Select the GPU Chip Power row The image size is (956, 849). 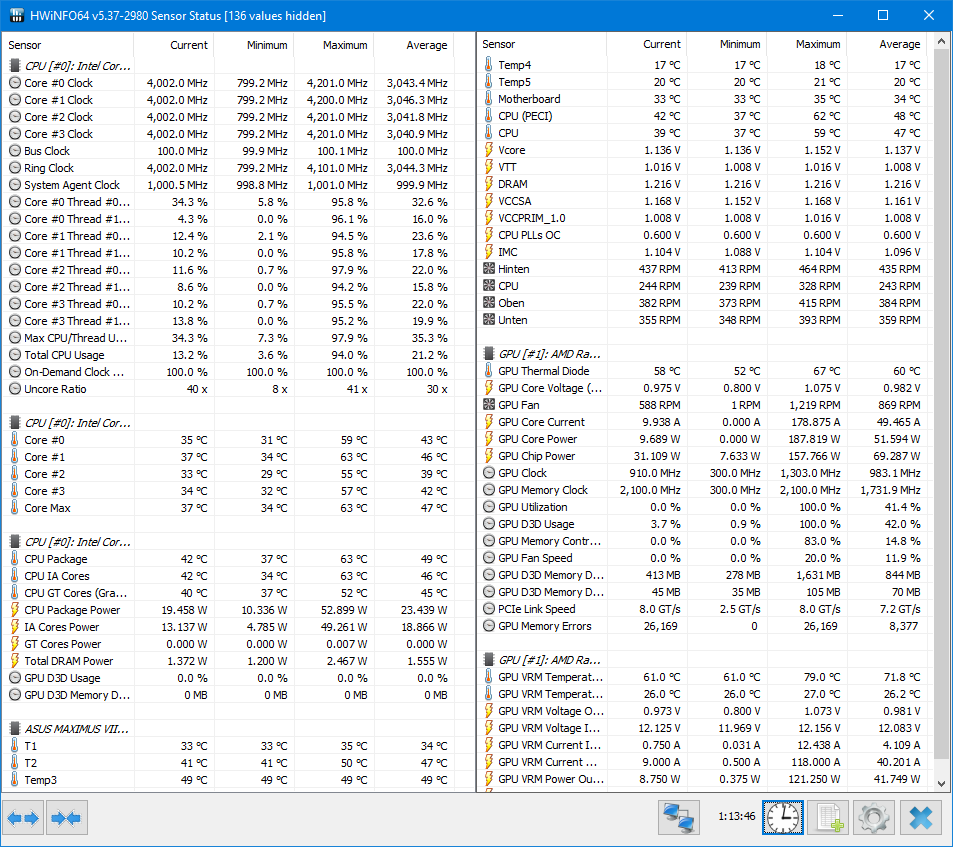coord(702,456)
